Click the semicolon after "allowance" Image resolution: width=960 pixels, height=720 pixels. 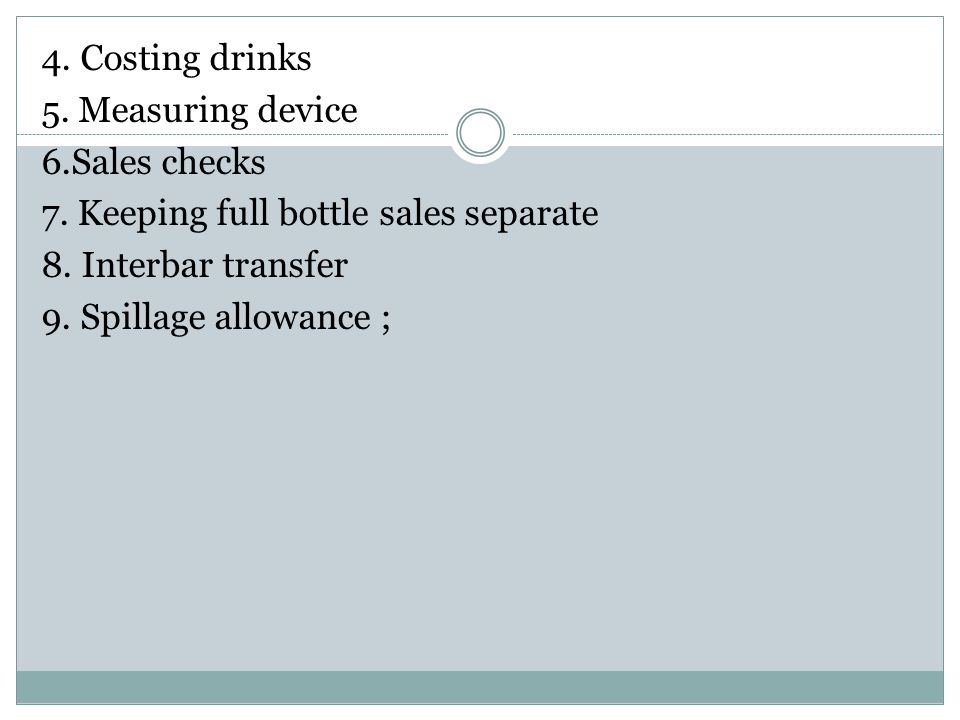point(386,321)
